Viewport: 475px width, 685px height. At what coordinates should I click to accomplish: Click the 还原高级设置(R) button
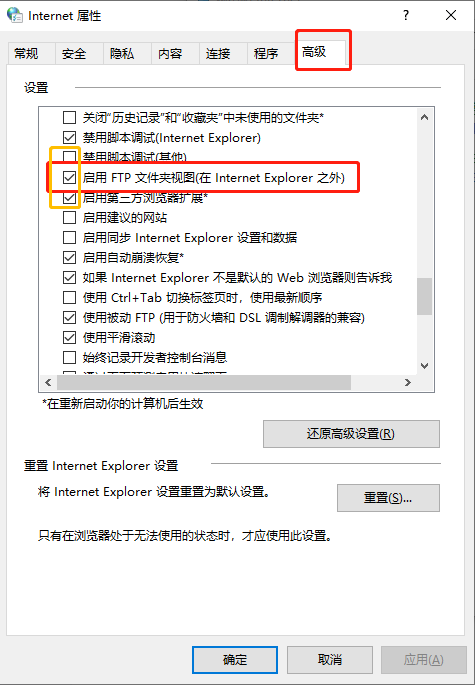(351, 434)
